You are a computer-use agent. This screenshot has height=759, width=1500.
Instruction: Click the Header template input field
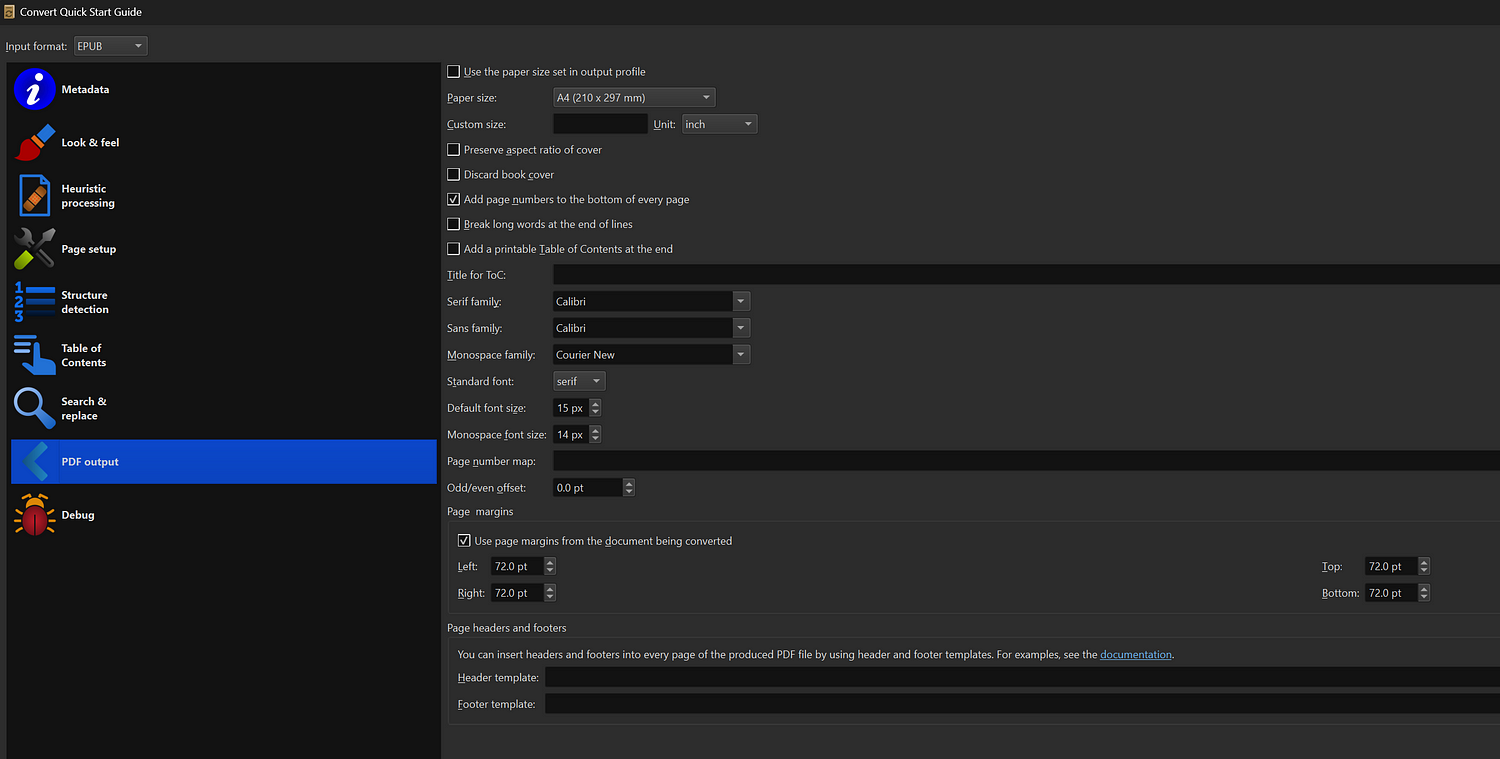coord(1022,678)
